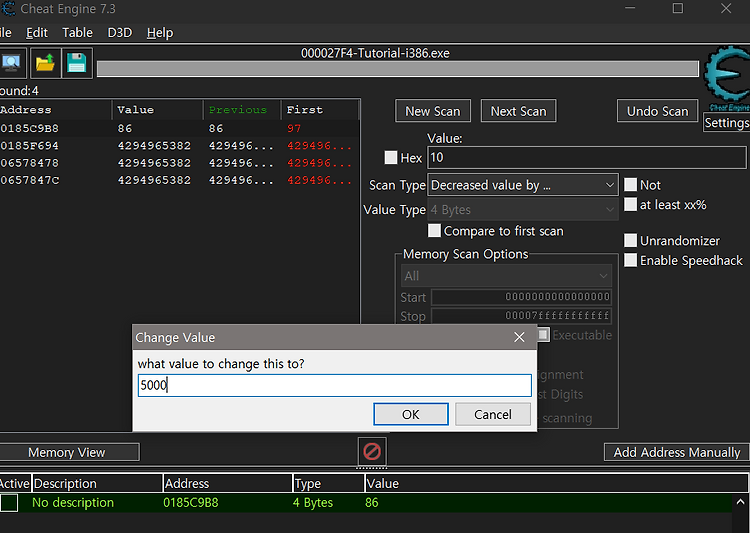The height and width of the screenshot is (533, 750).
Task: Select result row 0185F694
Action: pyautogui.click(x=179, y=145)
